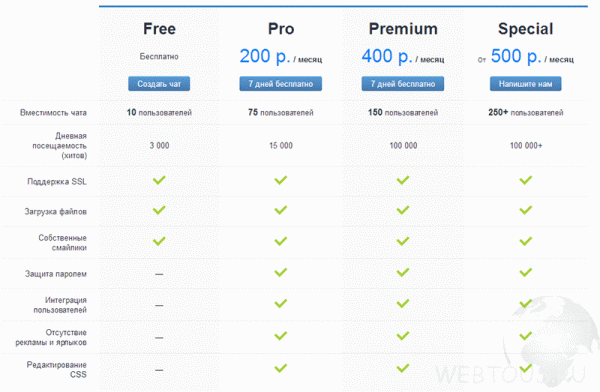
Task: Click the '500 р.' Special price
Action: [x=516, y=56]
